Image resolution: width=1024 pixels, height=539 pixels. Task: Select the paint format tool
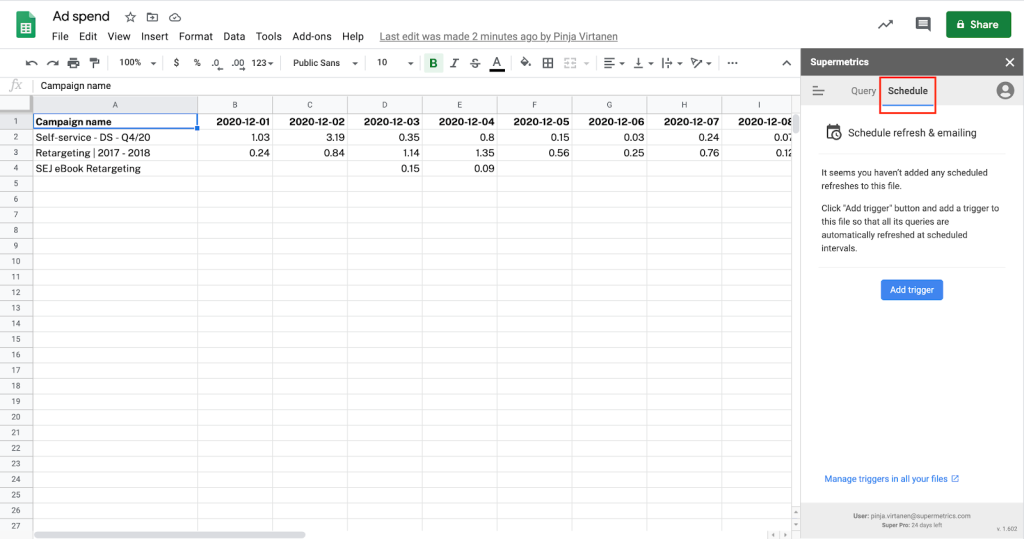pos(94,63)
